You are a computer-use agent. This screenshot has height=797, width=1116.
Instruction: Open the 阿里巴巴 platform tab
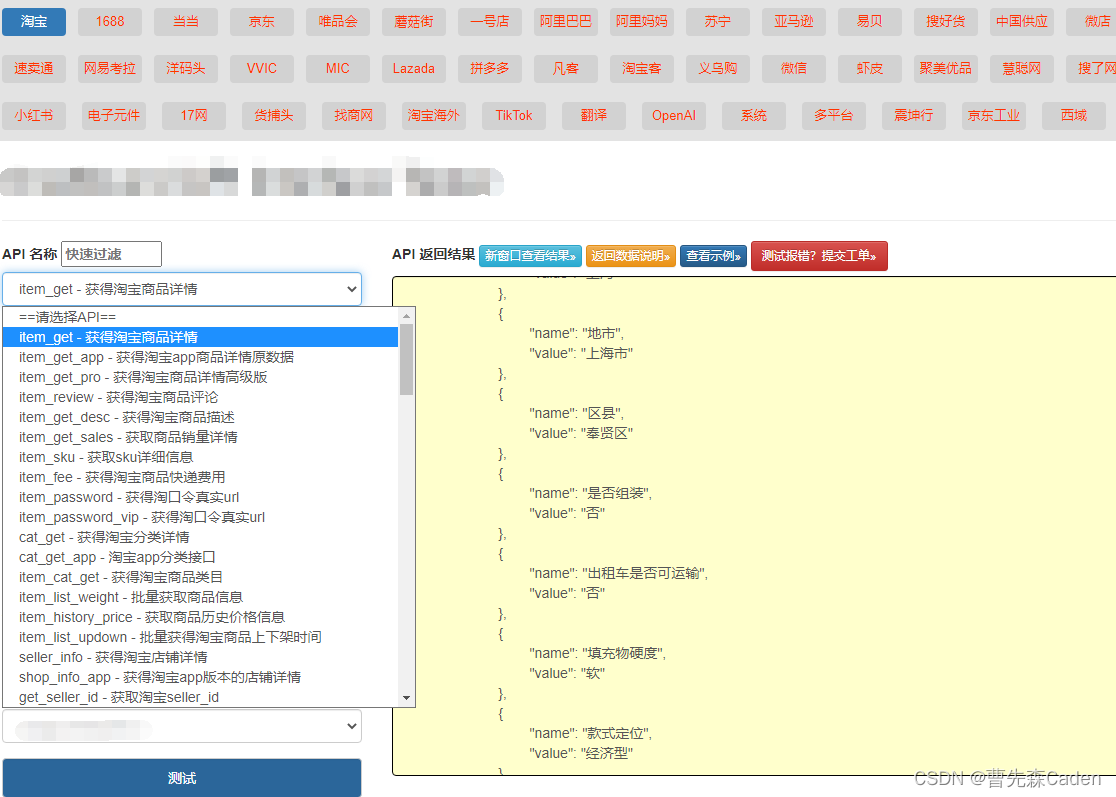[565, 21]
